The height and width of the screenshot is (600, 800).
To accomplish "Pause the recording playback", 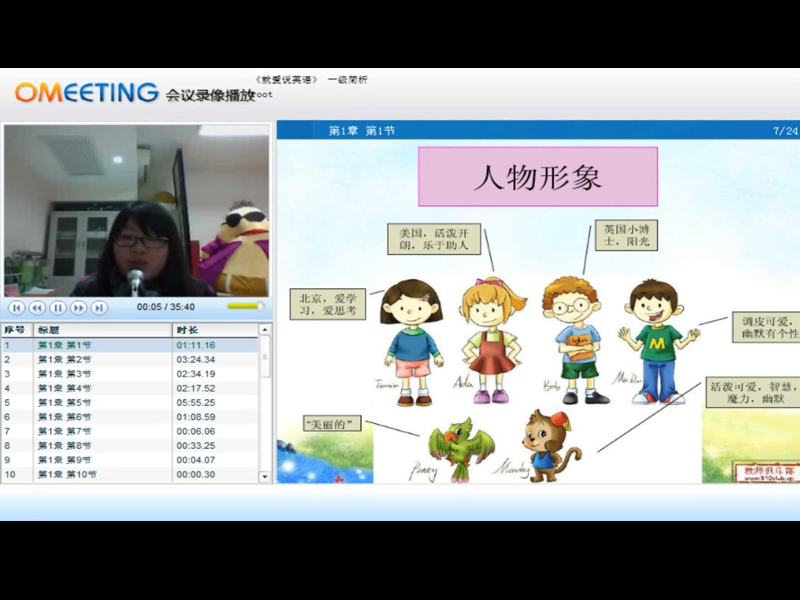I will (58, 307).
